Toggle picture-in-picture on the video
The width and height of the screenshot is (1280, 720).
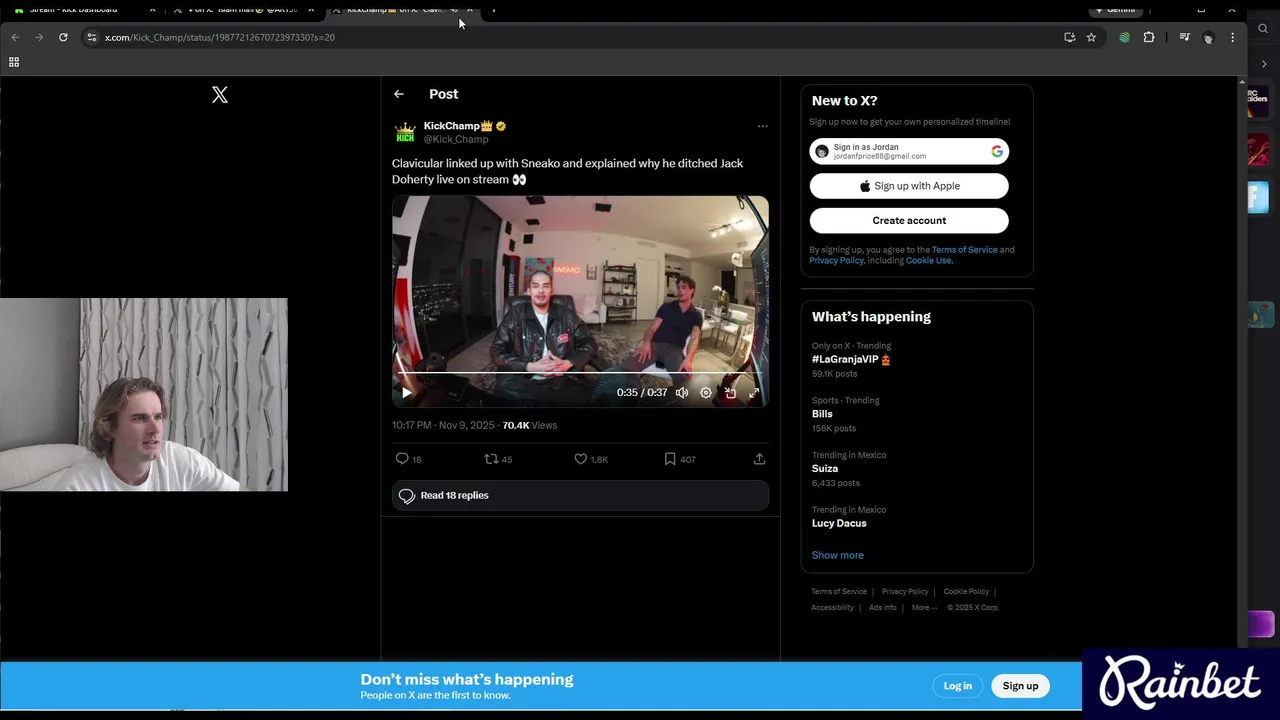pyautogui.click(x=730, y=393)
